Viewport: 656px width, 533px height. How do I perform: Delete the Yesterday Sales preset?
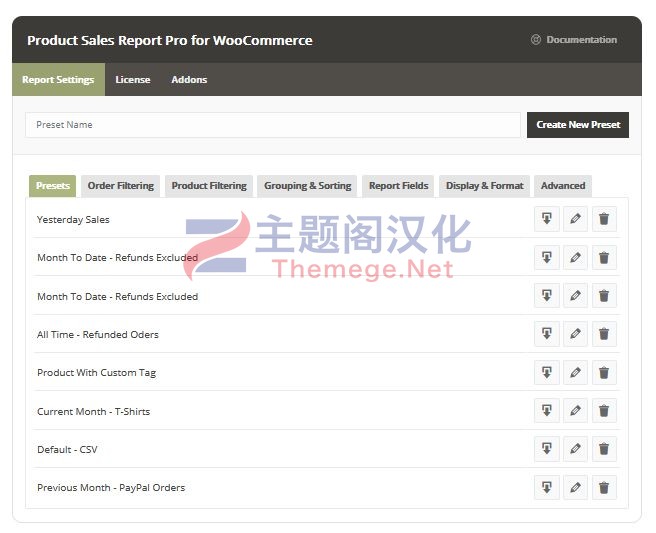pos(604,218)
